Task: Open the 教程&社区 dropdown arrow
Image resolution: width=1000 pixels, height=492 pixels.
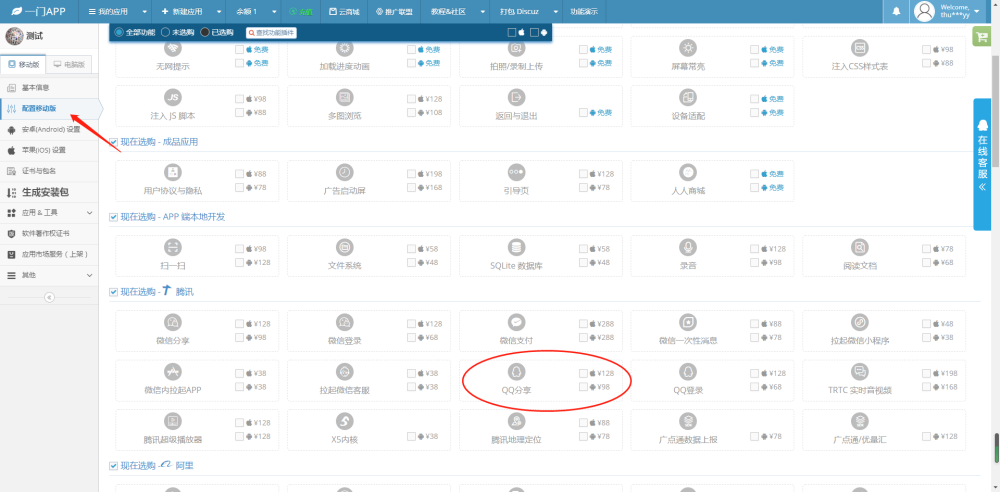Action: [482, 11]
